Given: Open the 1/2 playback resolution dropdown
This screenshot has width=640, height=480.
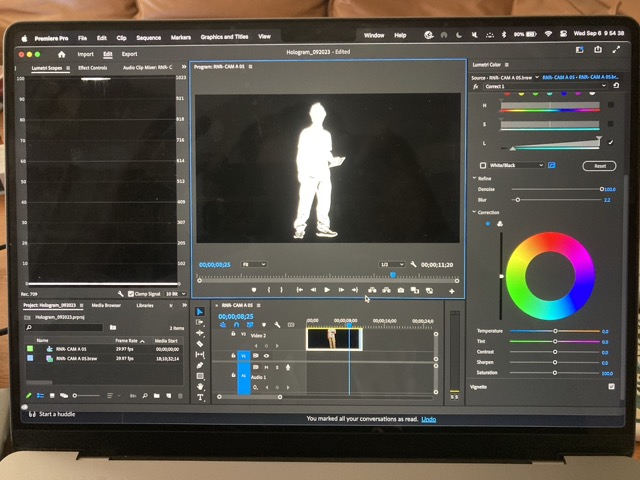Looking at the screenshot, I should (391, 265).
